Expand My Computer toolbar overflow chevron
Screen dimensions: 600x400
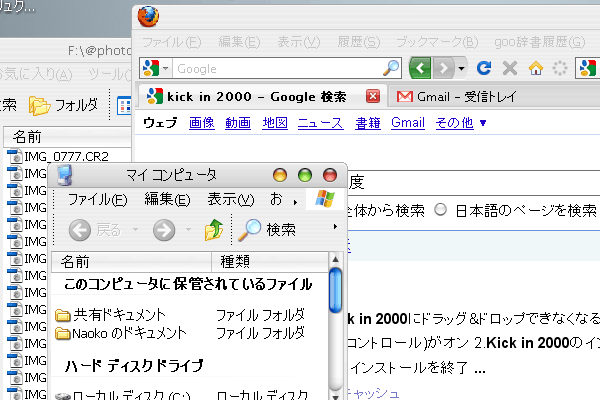pyautogui.click(x=335, y=227)
